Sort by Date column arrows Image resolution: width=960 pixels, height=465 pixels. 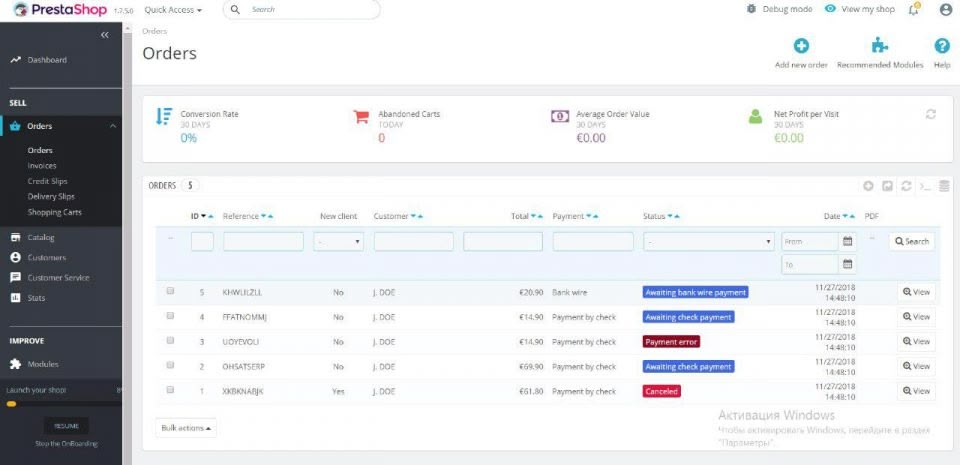(x=849, y=217)
